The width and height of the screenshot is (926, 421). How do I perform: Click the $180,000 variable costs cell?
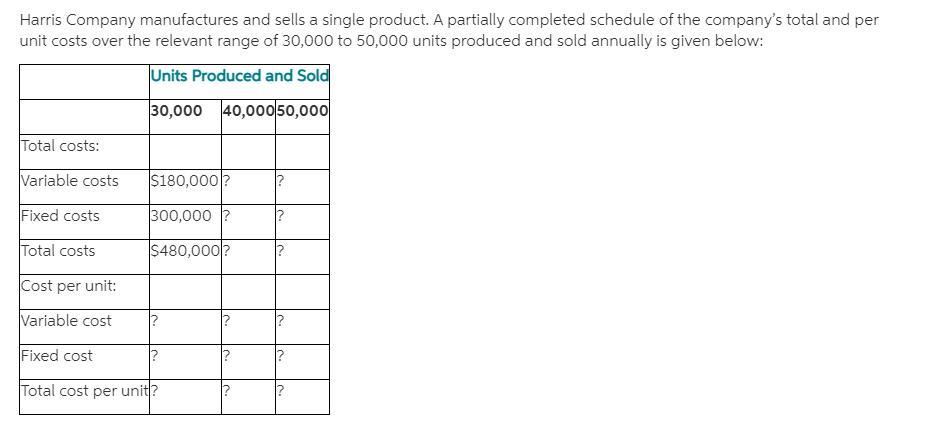(x=184, y=181)
